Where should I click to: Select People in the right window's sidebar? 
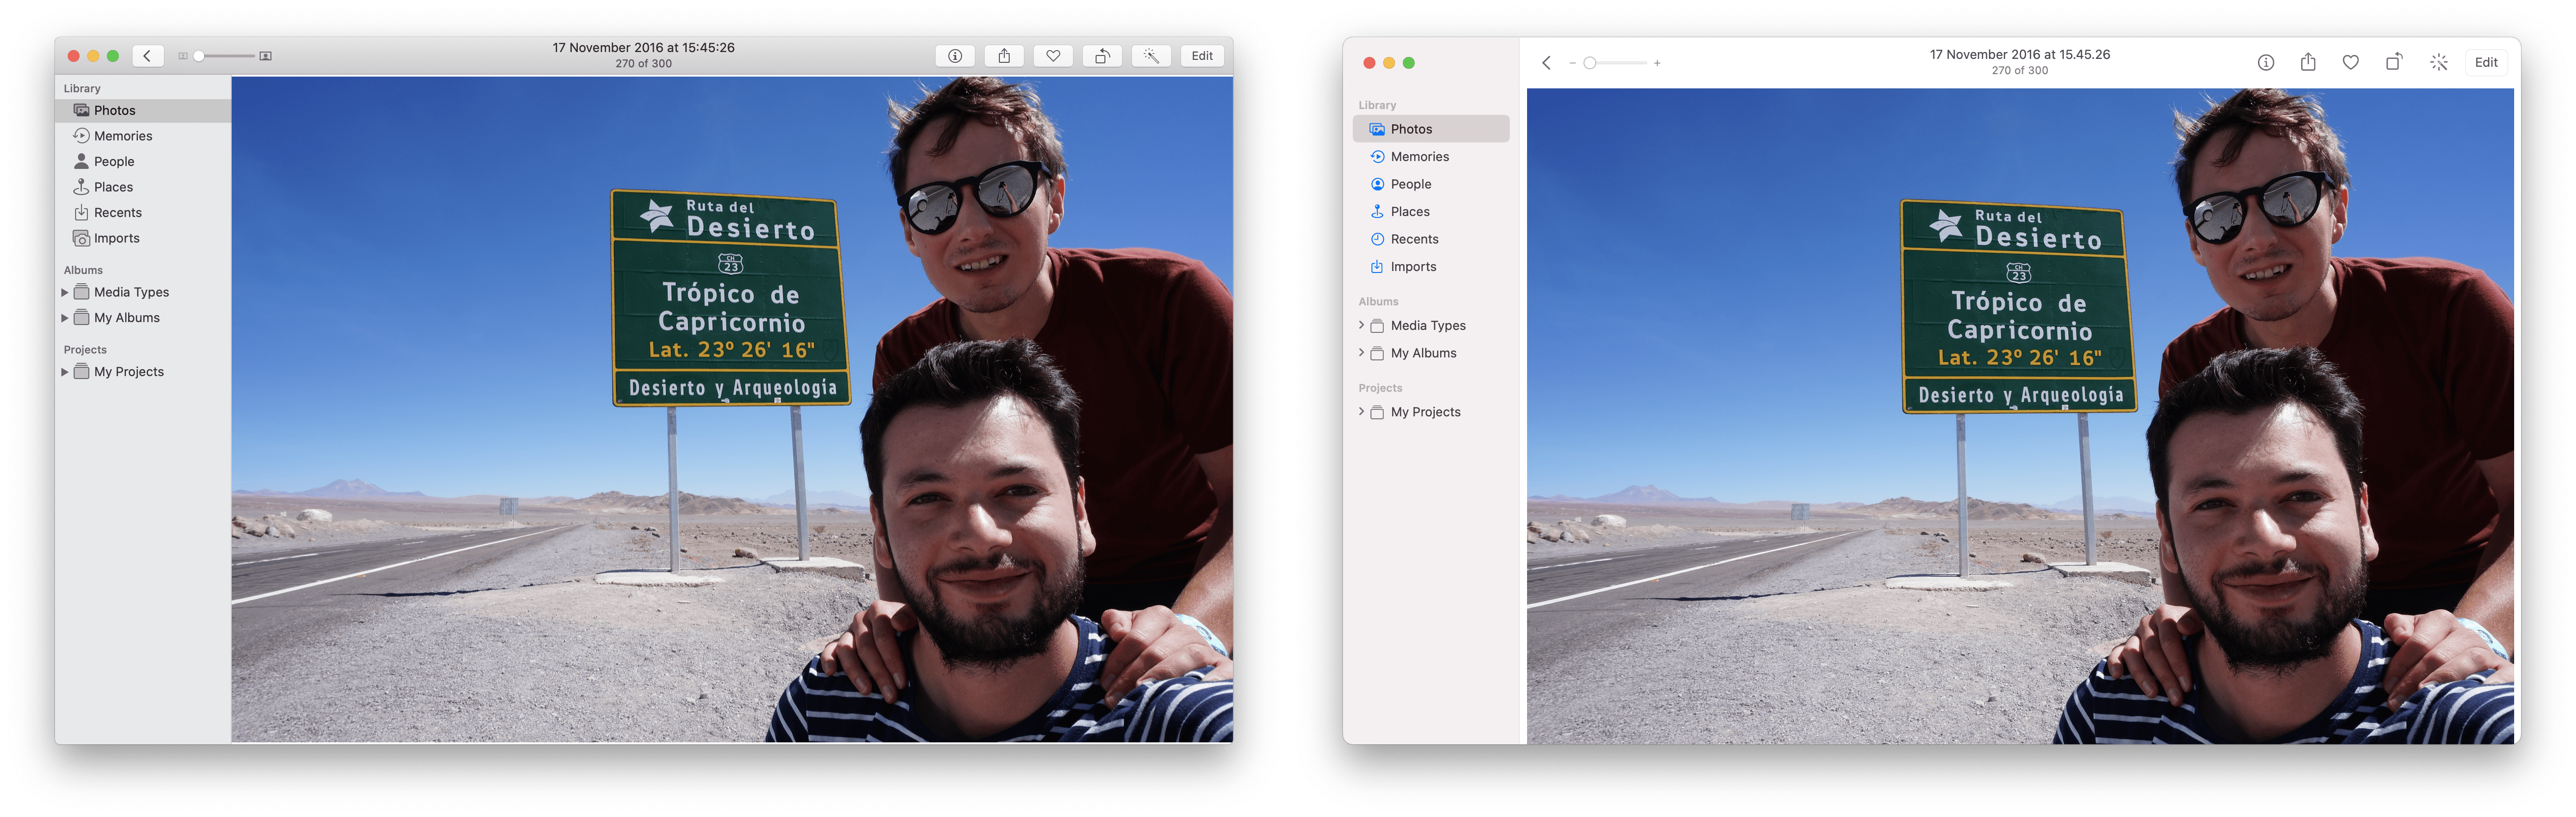click(1430, 184)
